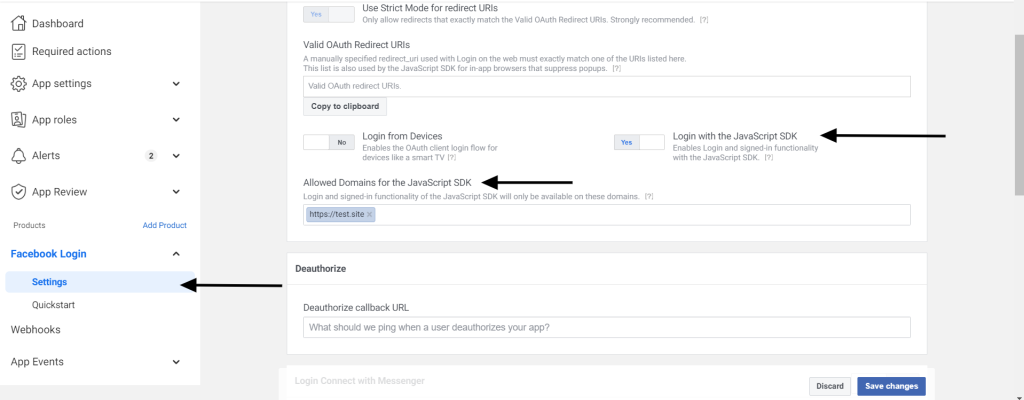Click the page vertical scrollbar

(x=1019, y=114)
